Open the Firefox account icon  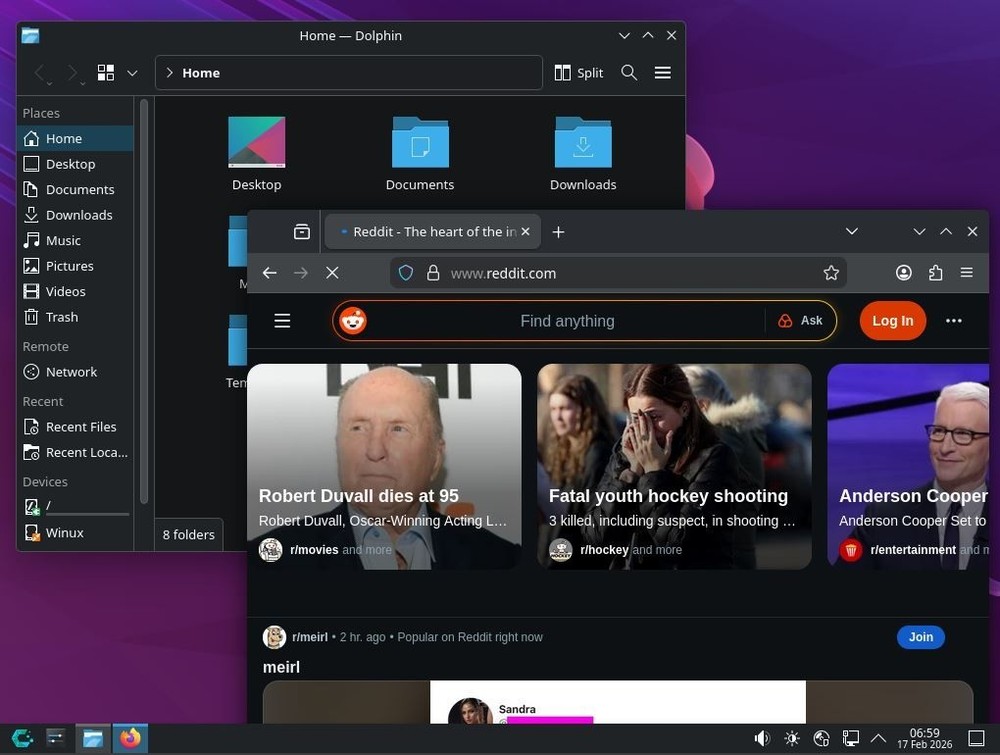(x=903, y=272)
